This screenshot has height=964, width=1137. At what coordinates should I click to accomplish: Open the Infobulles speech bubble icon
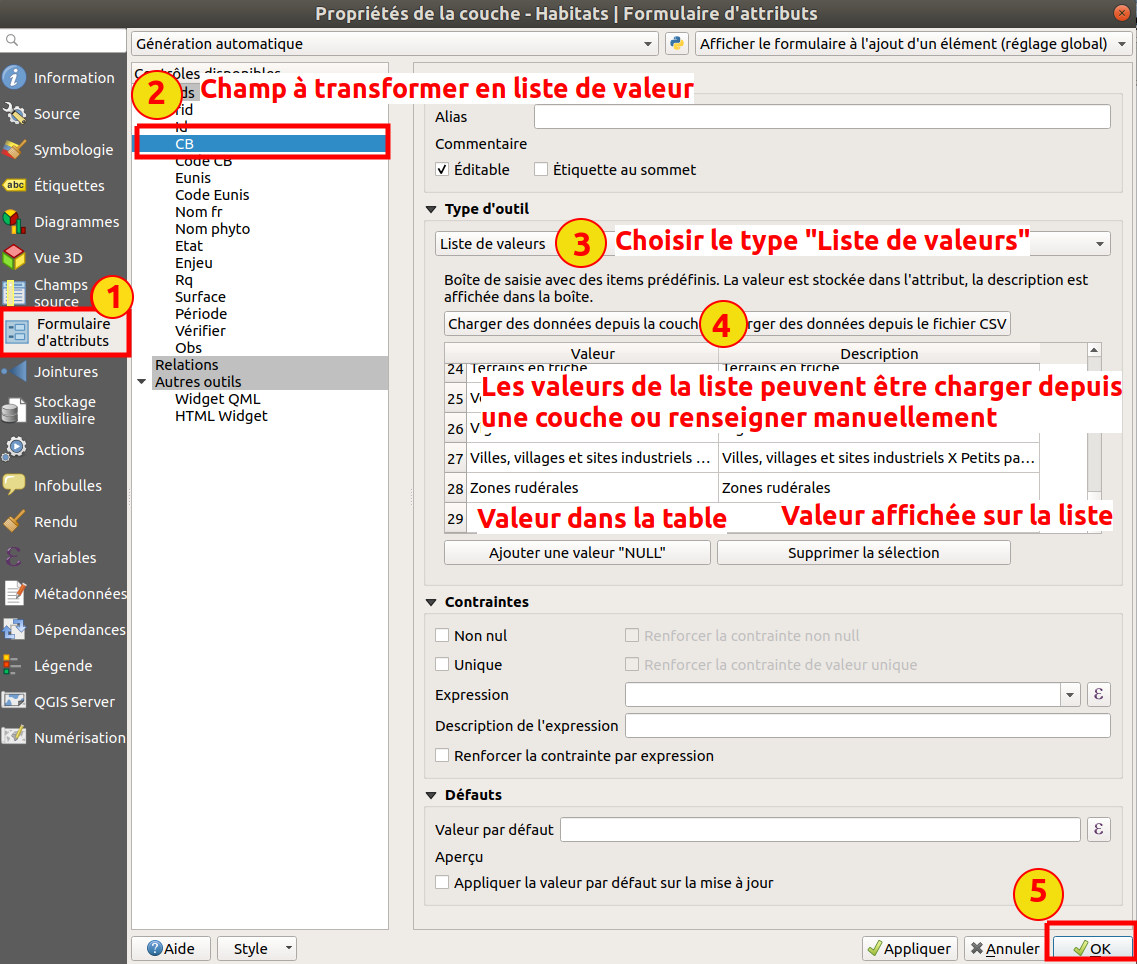click(x=14, y=485)
